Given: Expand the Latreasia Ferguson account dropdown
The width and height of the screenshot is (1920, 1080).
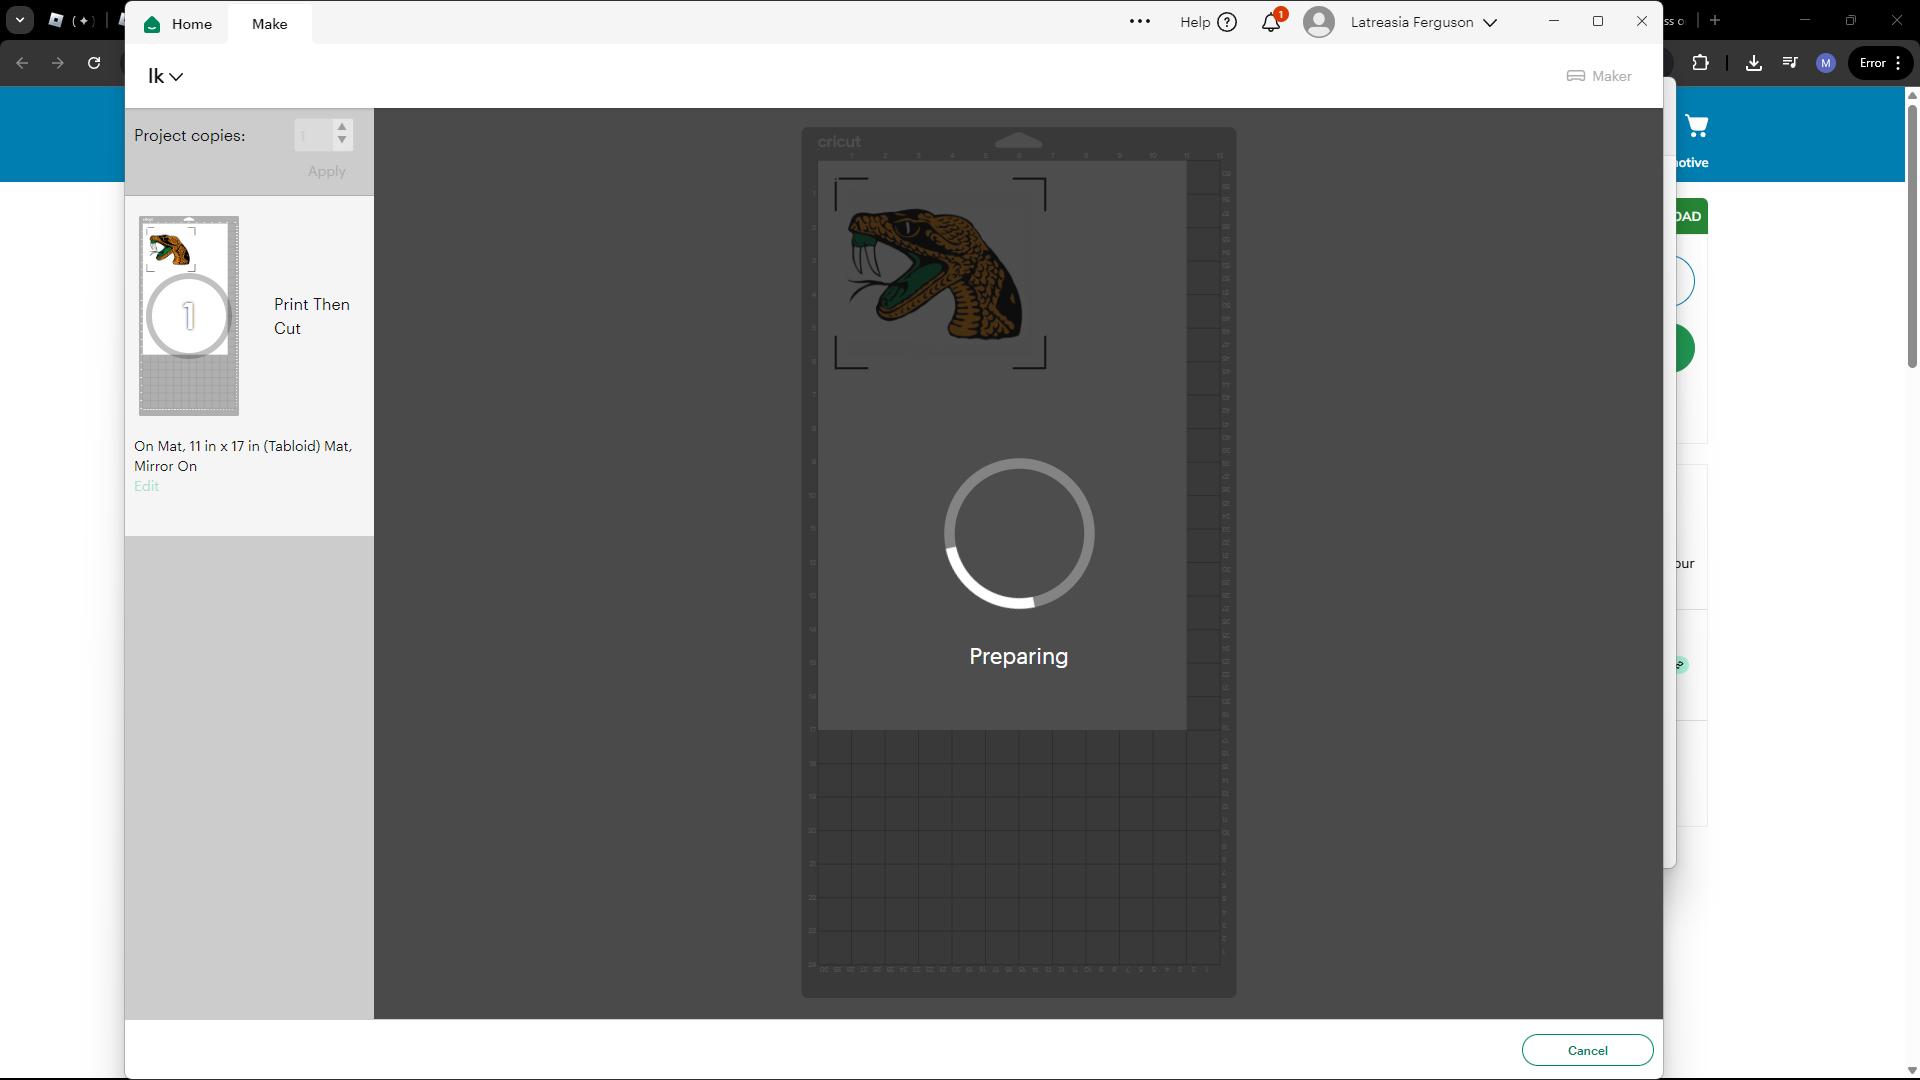Looking at the screenshot, I should pyautogui.click(x=1490, y=23).
